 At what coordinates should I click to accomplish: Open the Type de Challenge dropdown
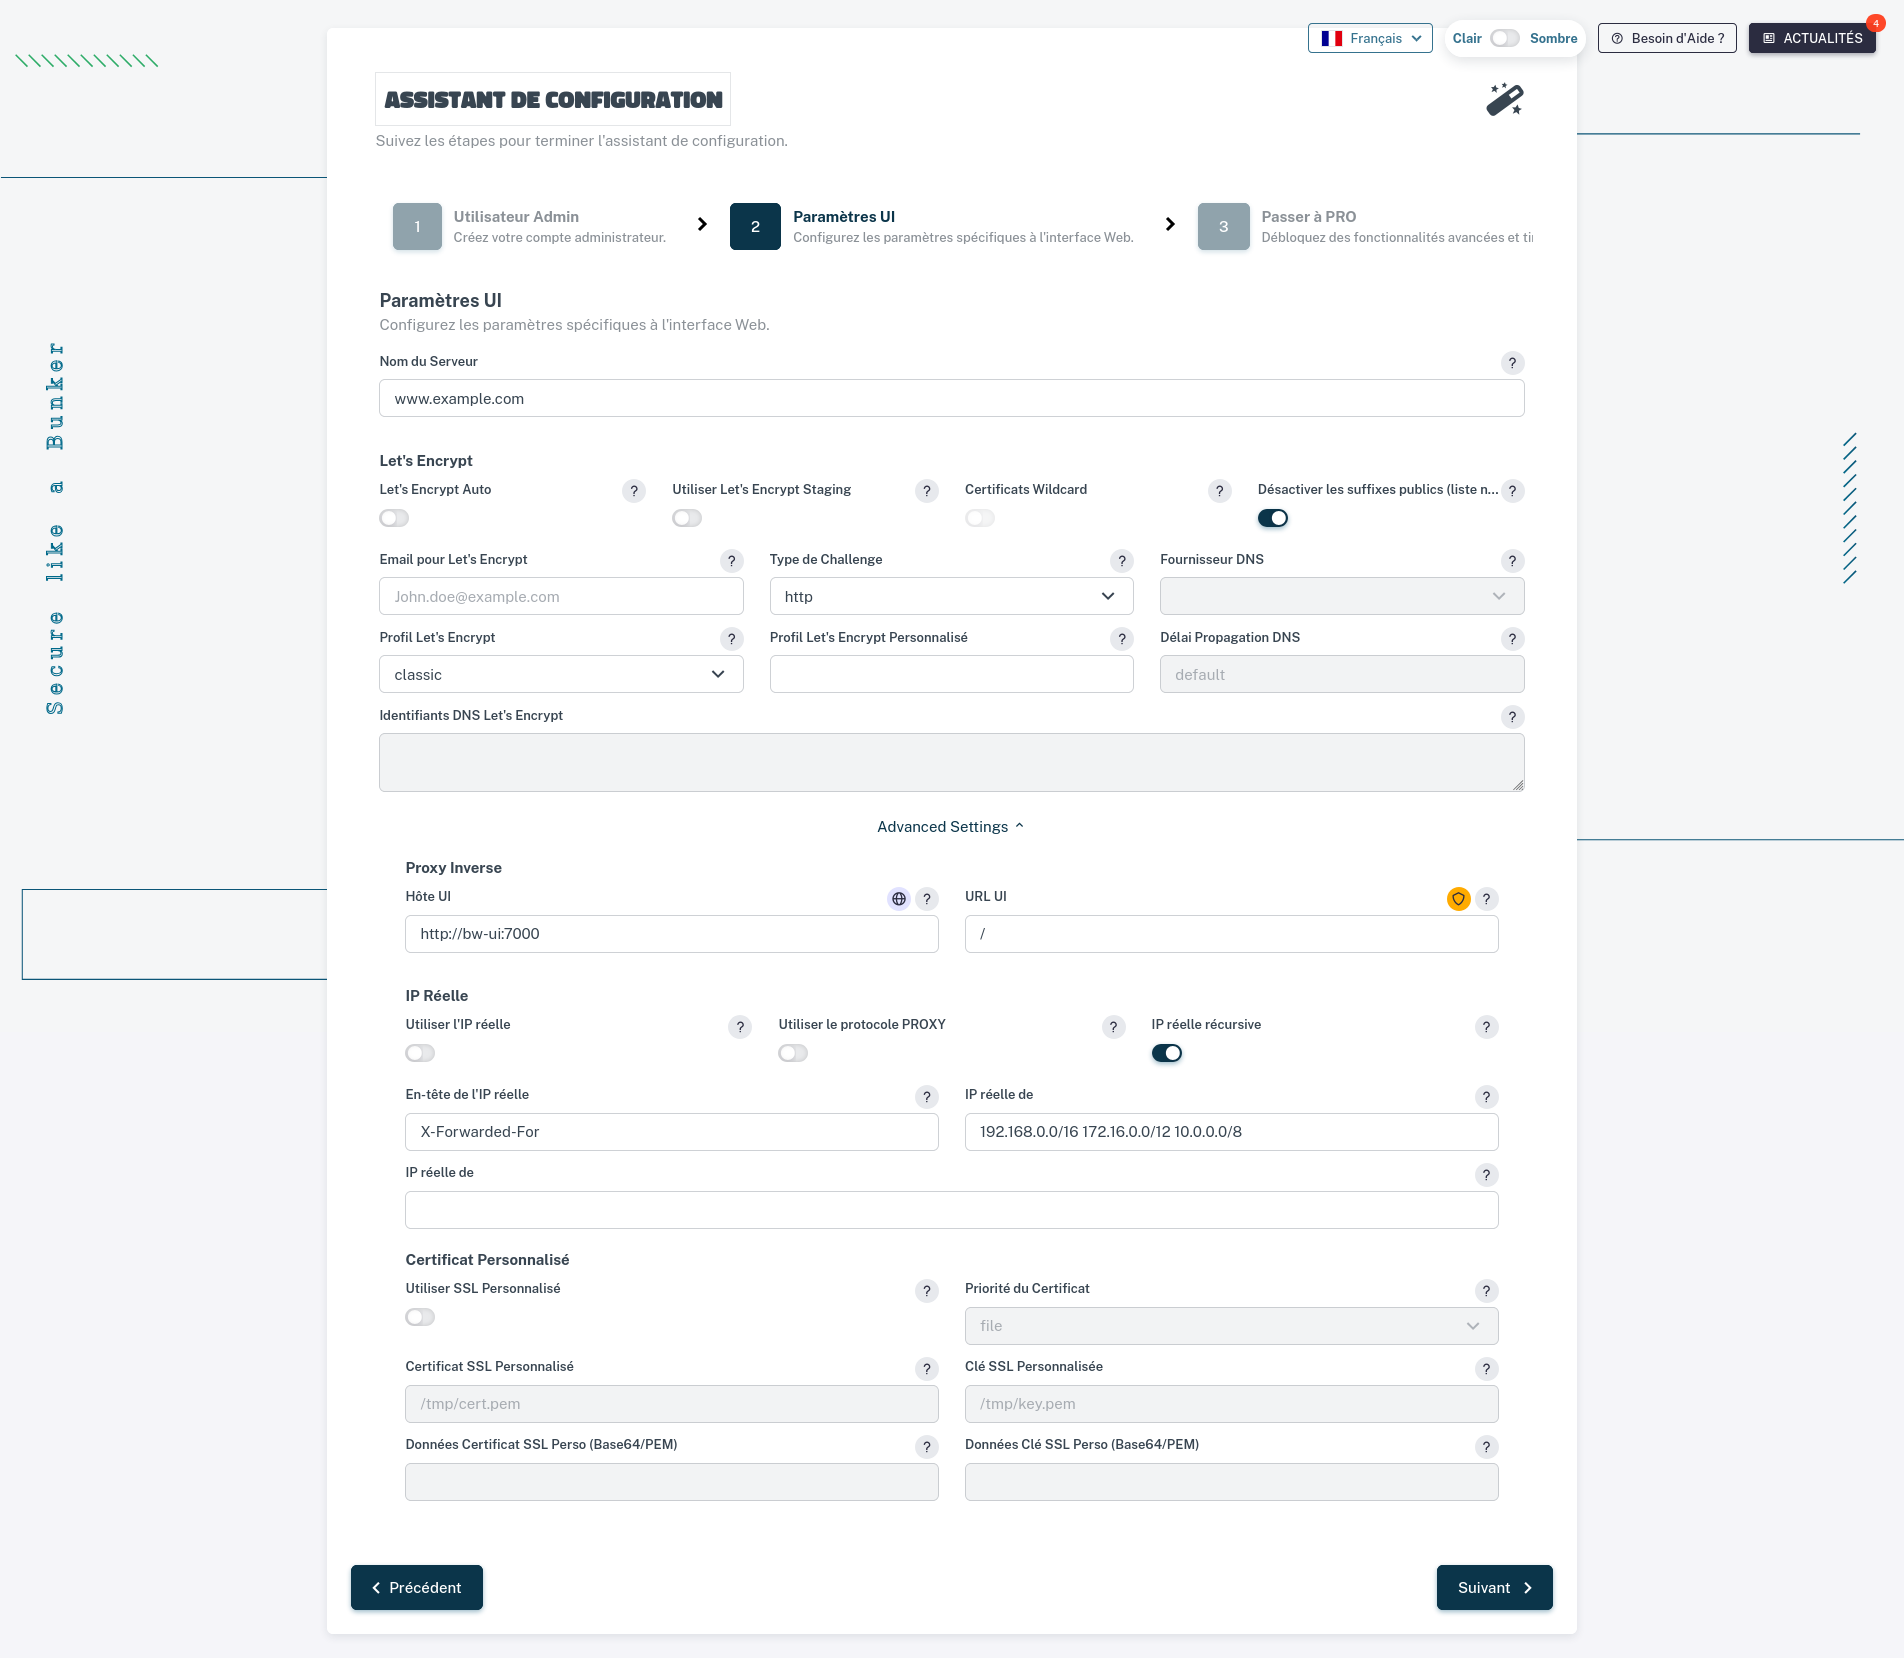click(950, 596)
